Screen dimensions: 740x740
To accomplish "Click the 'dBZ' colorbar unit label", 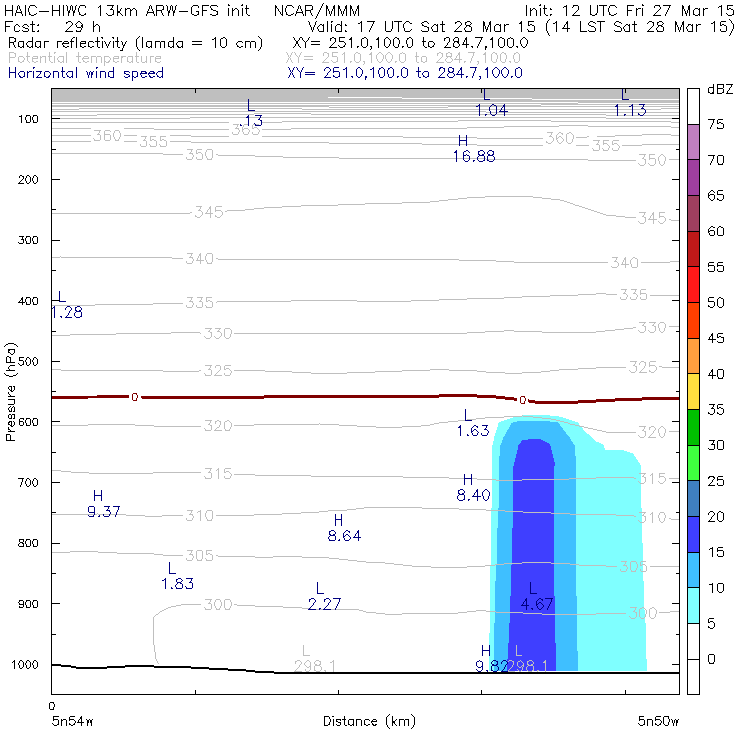I will point(720,89).
